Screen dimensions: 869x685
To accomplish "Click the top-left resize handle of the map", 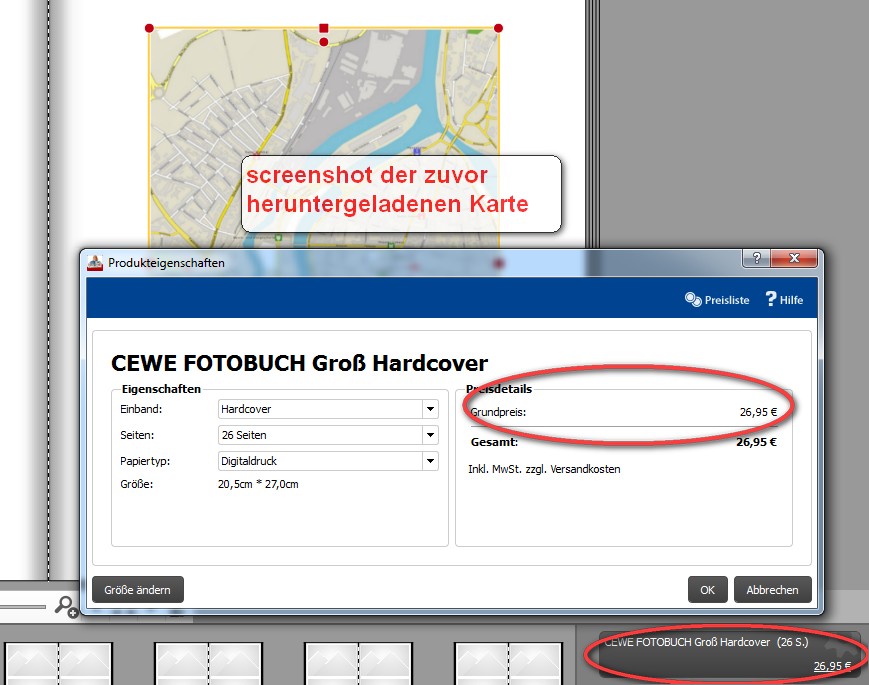I will [x=149, y=28].
